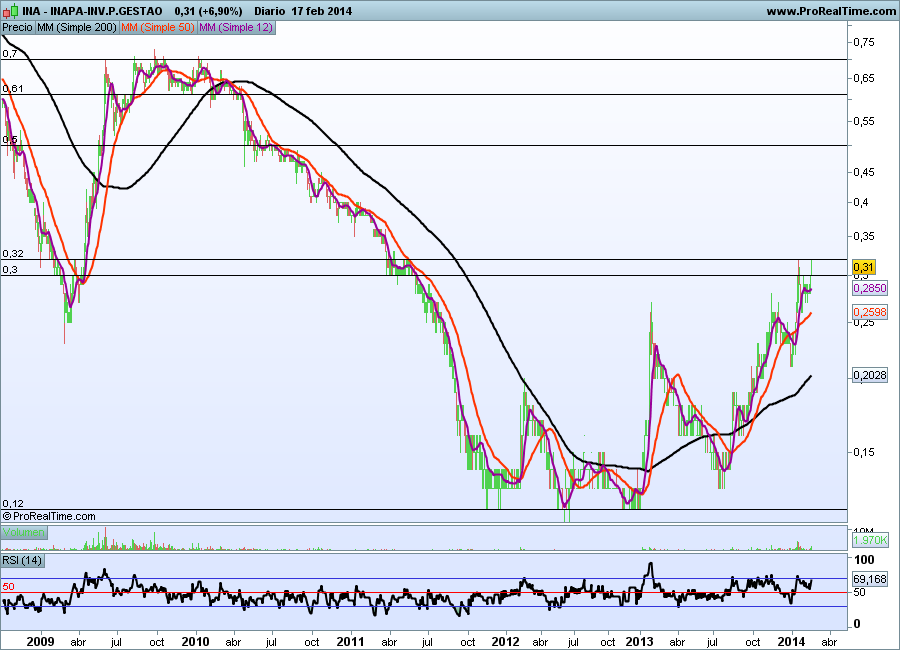Image resolution: width=900 pixels, height=650 pixels.
Task: Click the 2012 year label on time axis
Action: (506, 642)
